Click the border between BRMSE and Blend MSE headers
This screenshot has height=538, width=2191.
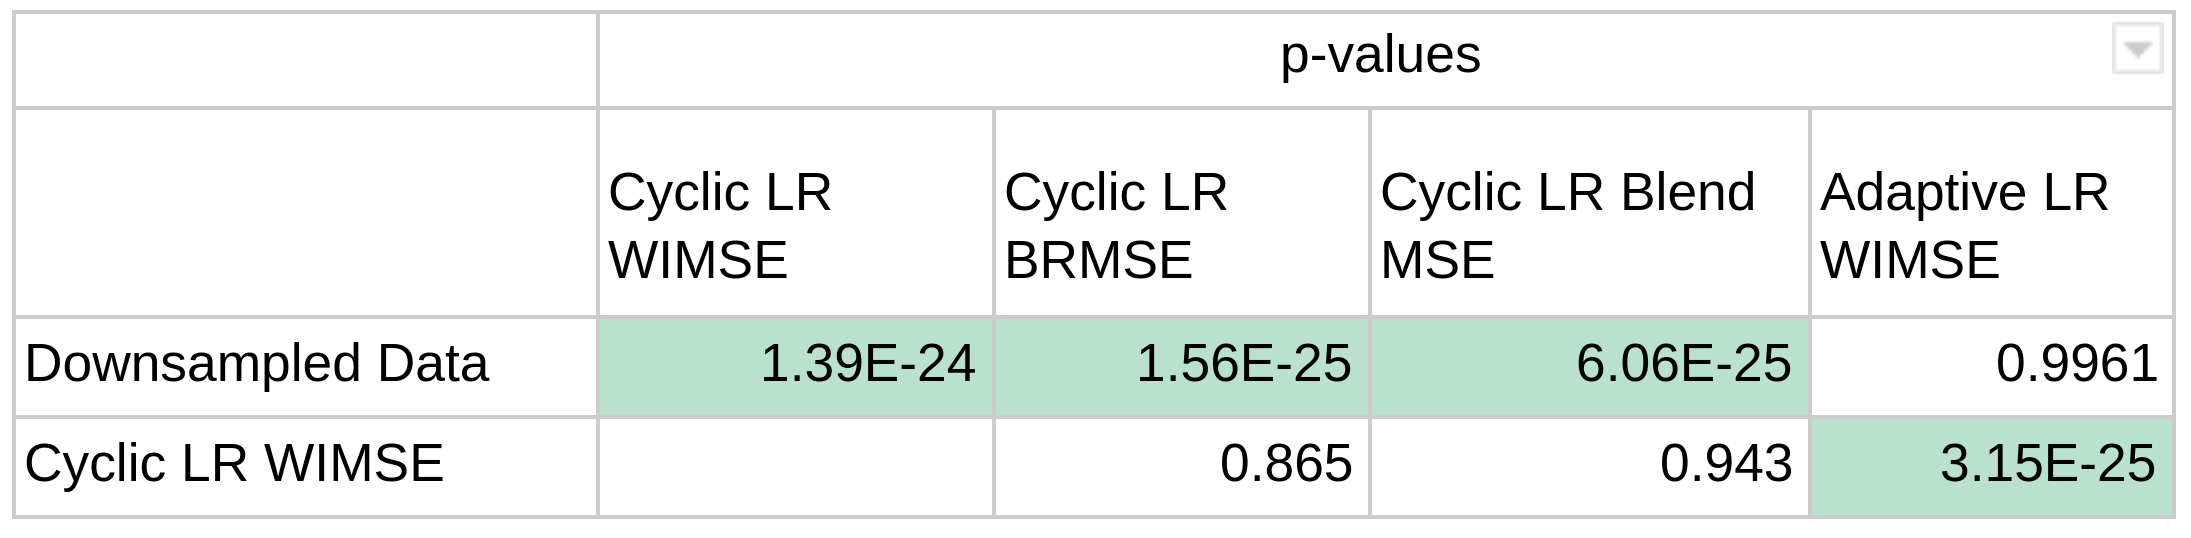coord(1369,213)
